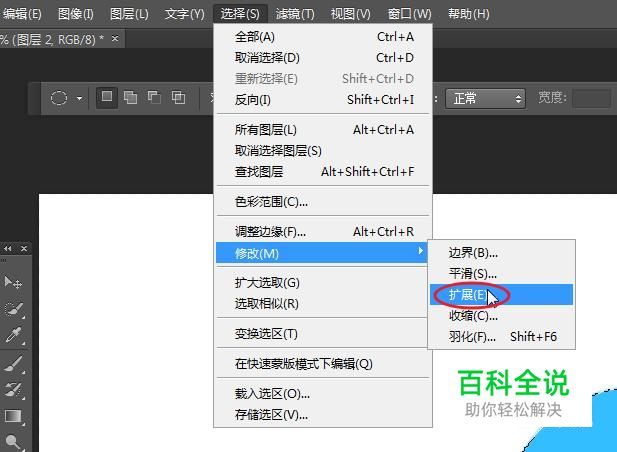This screenshot has height=452, width=617.
Task: Open the 编辑(E) menu
Action: click(x=22, y=14)
